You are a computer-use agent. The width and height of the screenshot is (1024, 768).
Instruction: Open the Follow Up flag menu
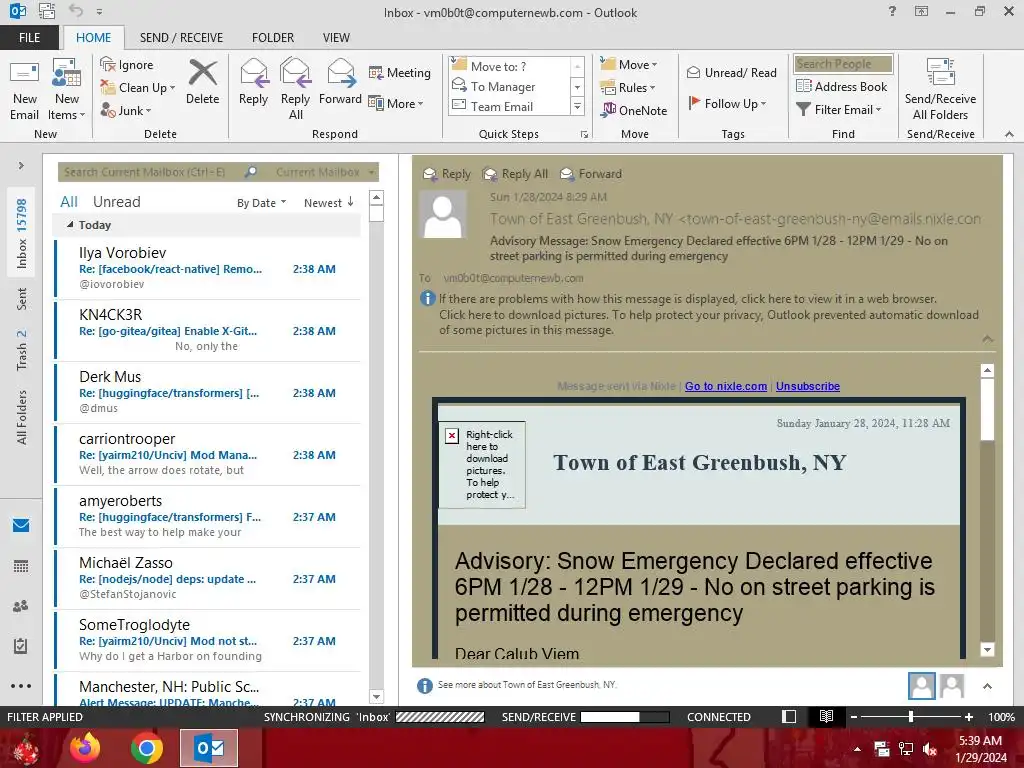[x=728, y=103]
